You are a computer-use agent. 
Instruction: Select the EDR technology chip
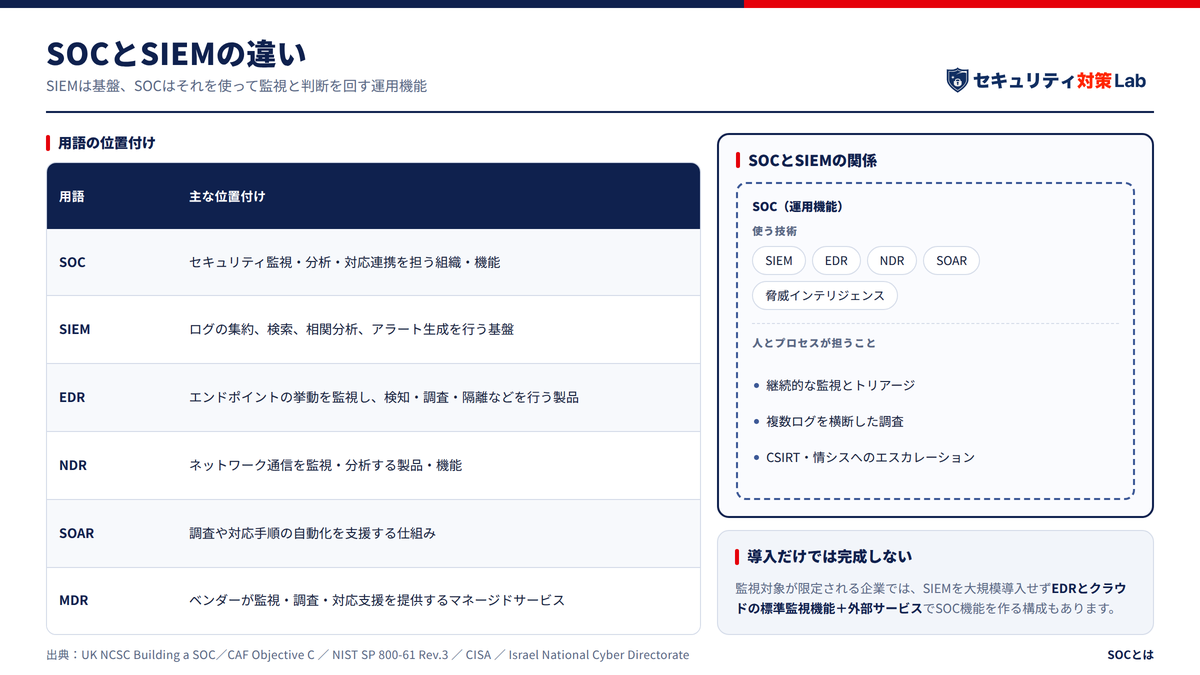(x=836, y=261)
